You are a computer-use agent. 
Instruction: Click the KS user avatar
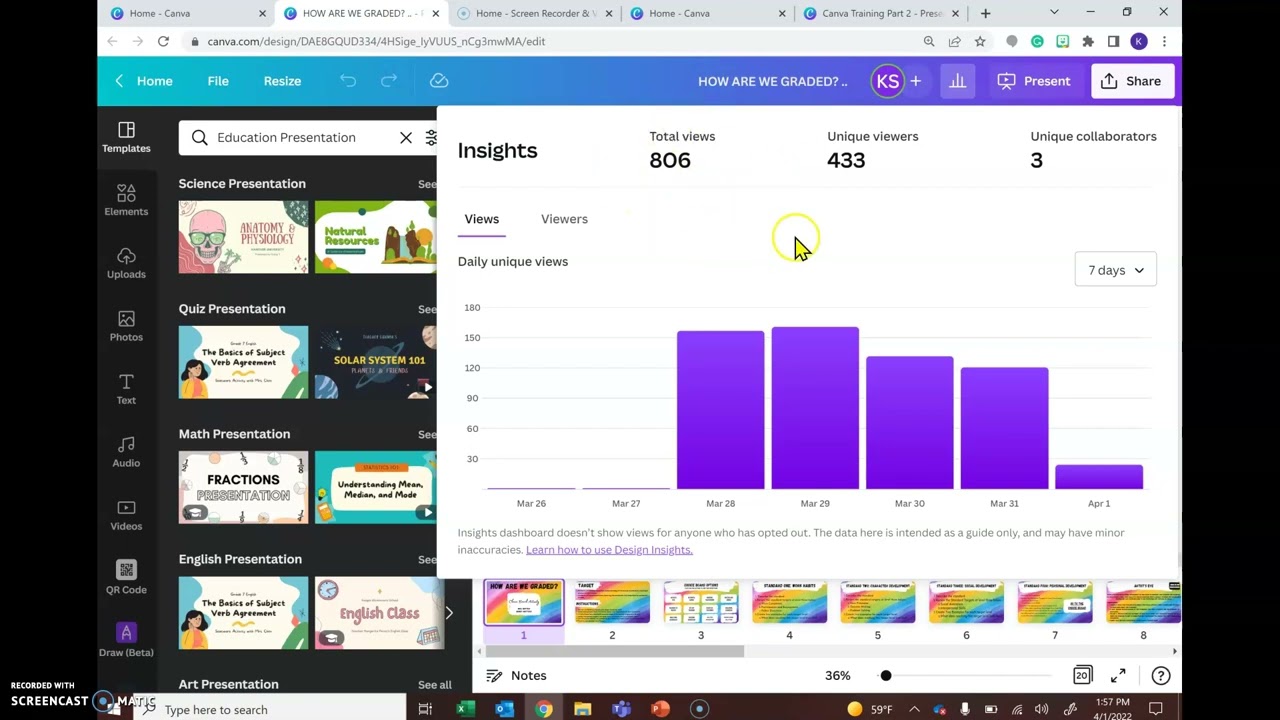[x=887, y=81]
